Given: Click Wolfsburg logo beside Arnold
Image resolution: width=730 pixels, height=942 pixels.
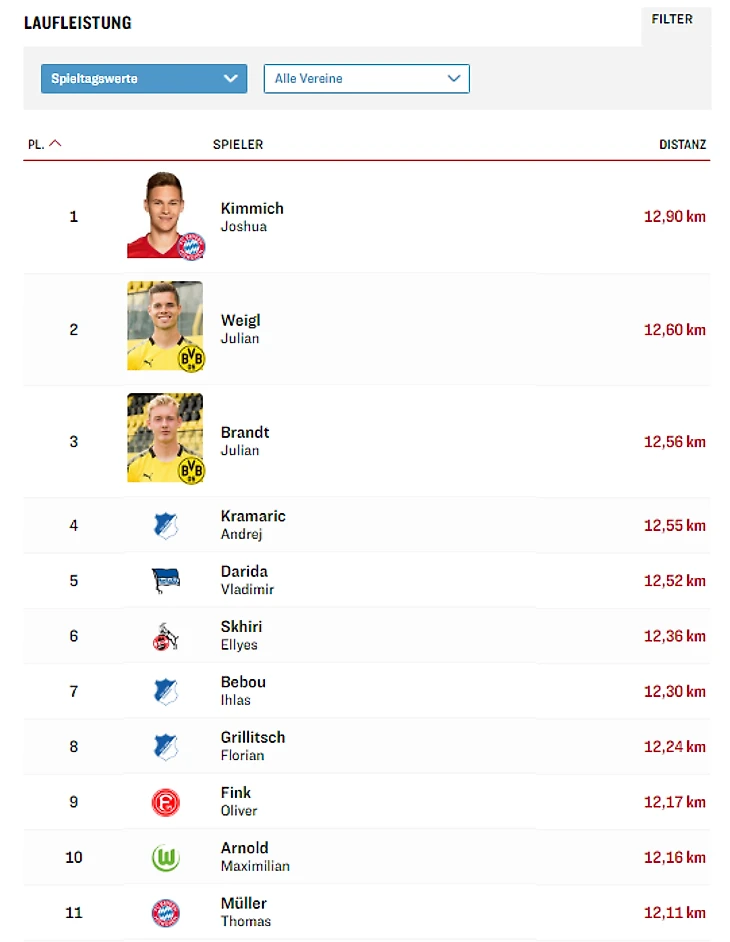Looking at the screenshot, I should 166,857.
